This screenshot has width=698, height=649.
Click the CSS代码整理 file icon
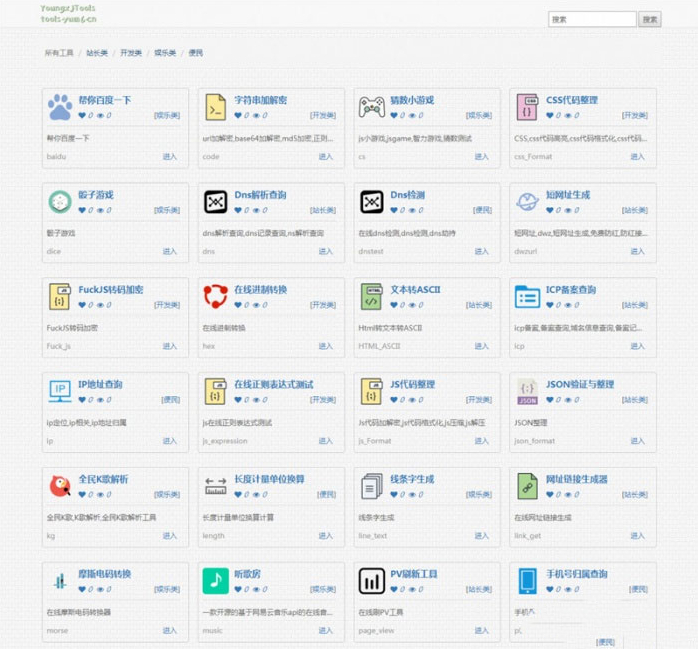[527, 107]
